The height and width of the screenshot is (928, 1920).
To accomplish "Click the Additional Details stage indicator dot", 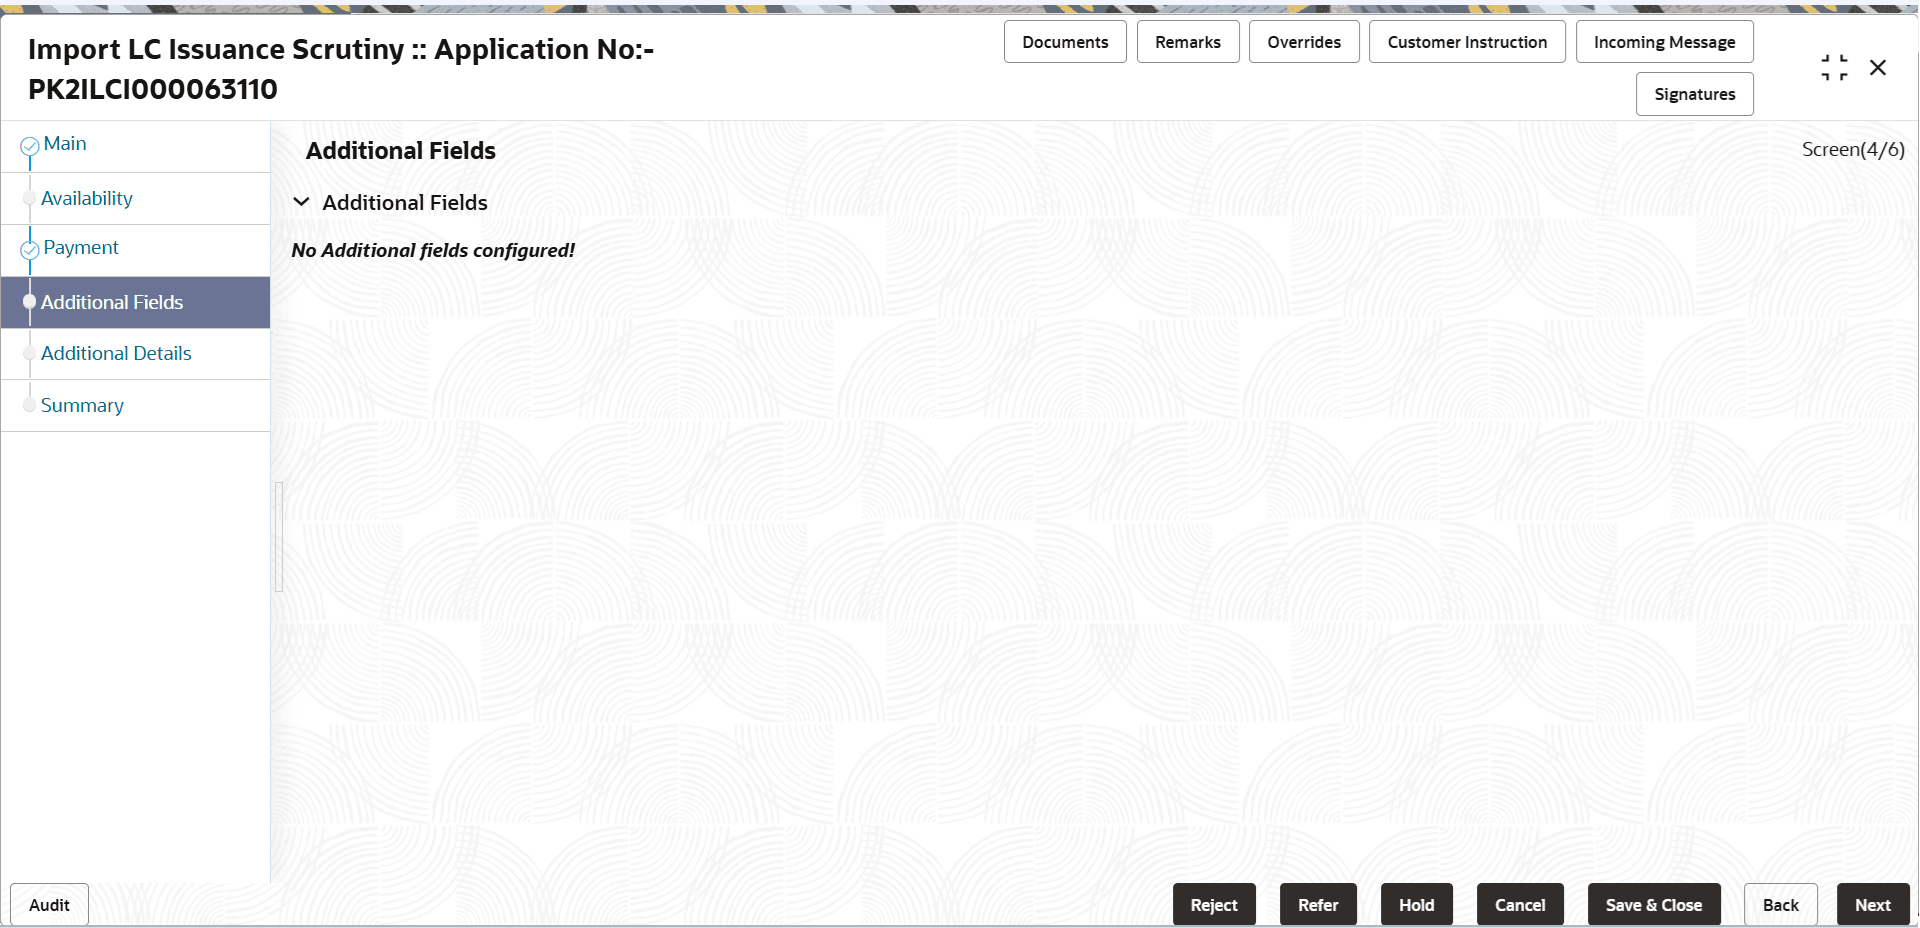I will click(31, 353).
